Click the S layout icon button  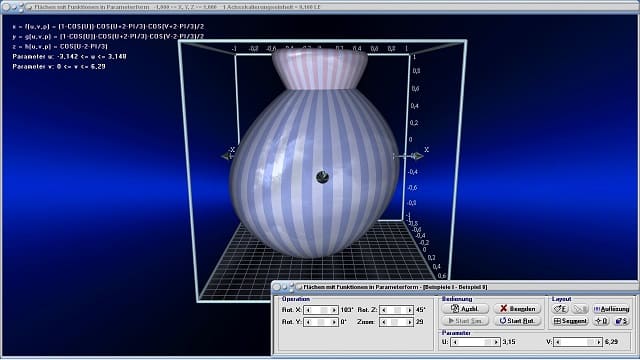[x=621, y=321]
